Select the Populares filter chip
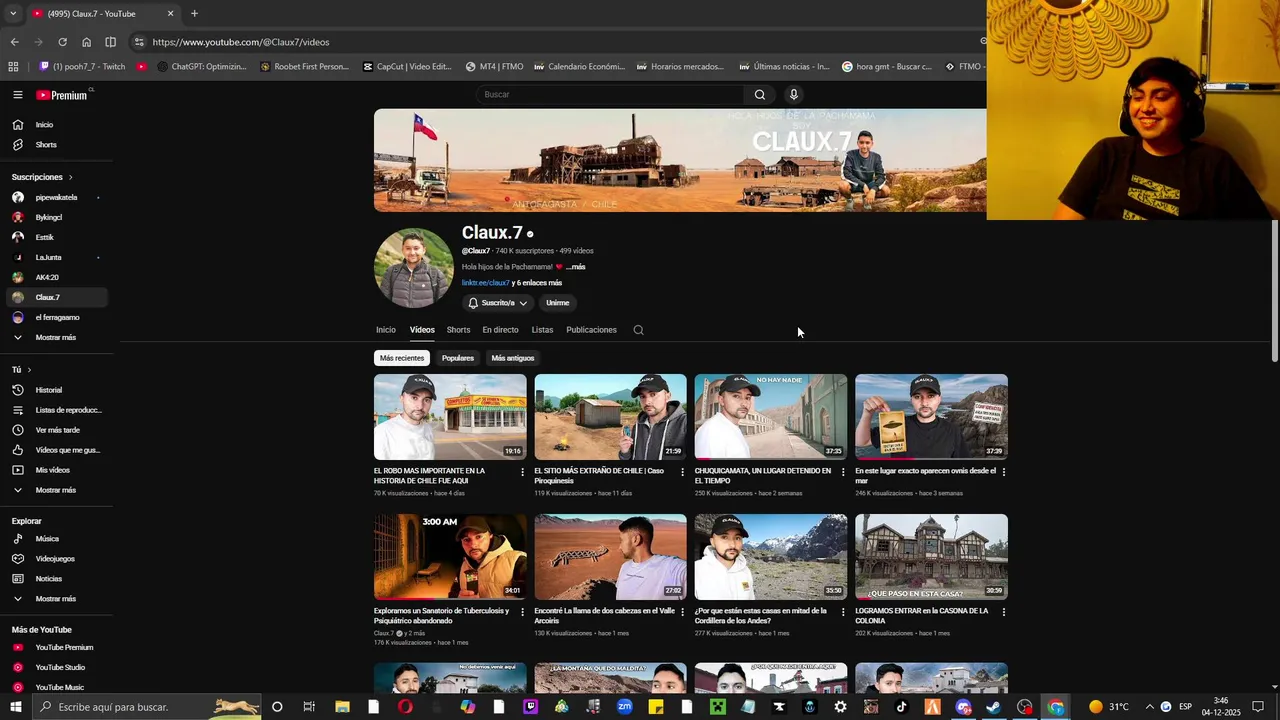 [458, 358]
